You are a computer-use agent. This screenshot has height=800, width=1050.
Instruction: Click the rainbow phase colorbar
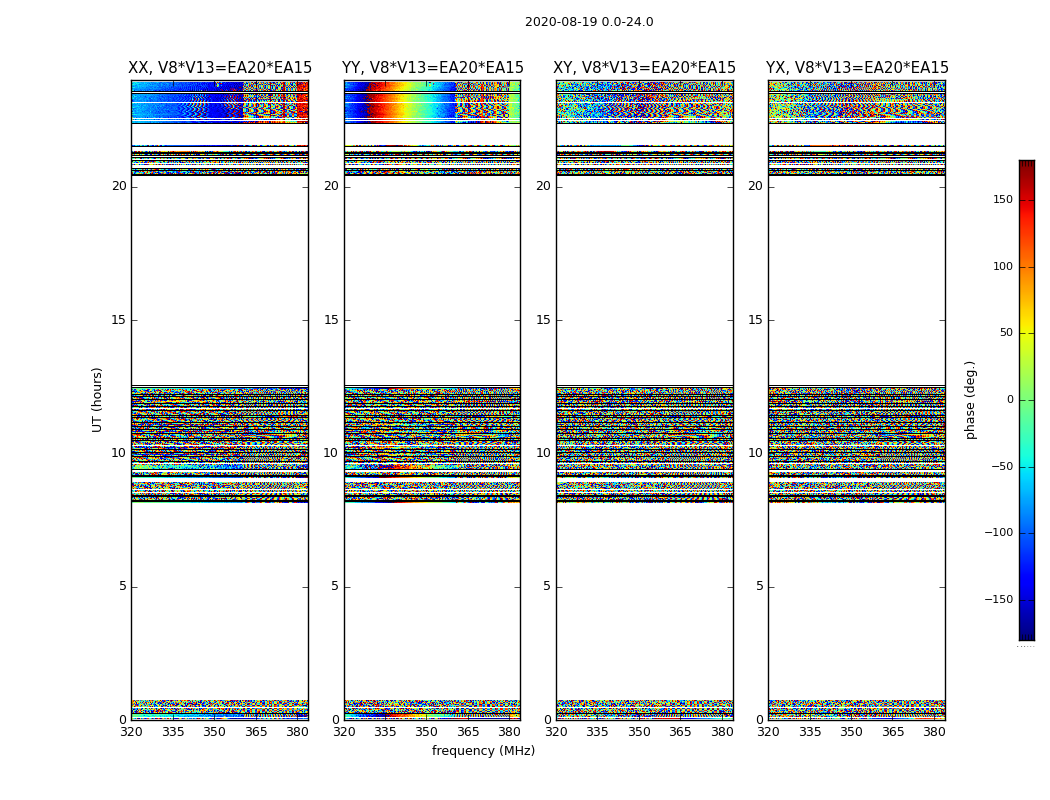click(1027, 400)
